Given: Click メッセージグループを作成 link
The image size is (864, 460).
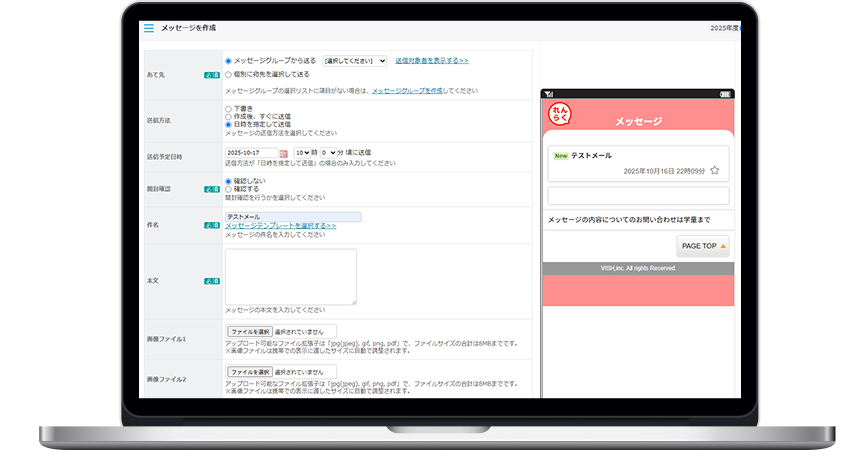Looking at the screenshot, I should (x=407, y=91).
